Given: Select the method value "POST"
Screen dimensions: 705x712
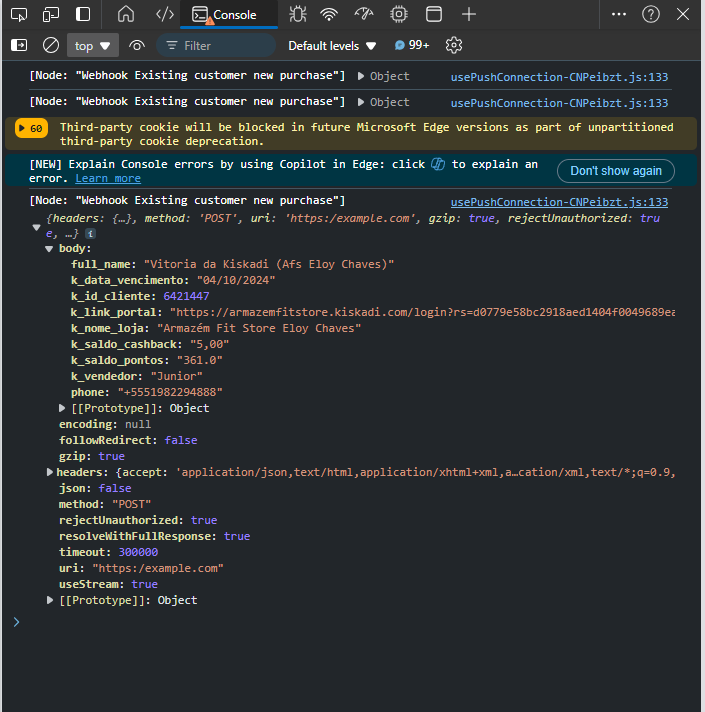Looking at the screenshot, I should click(131, 504).
